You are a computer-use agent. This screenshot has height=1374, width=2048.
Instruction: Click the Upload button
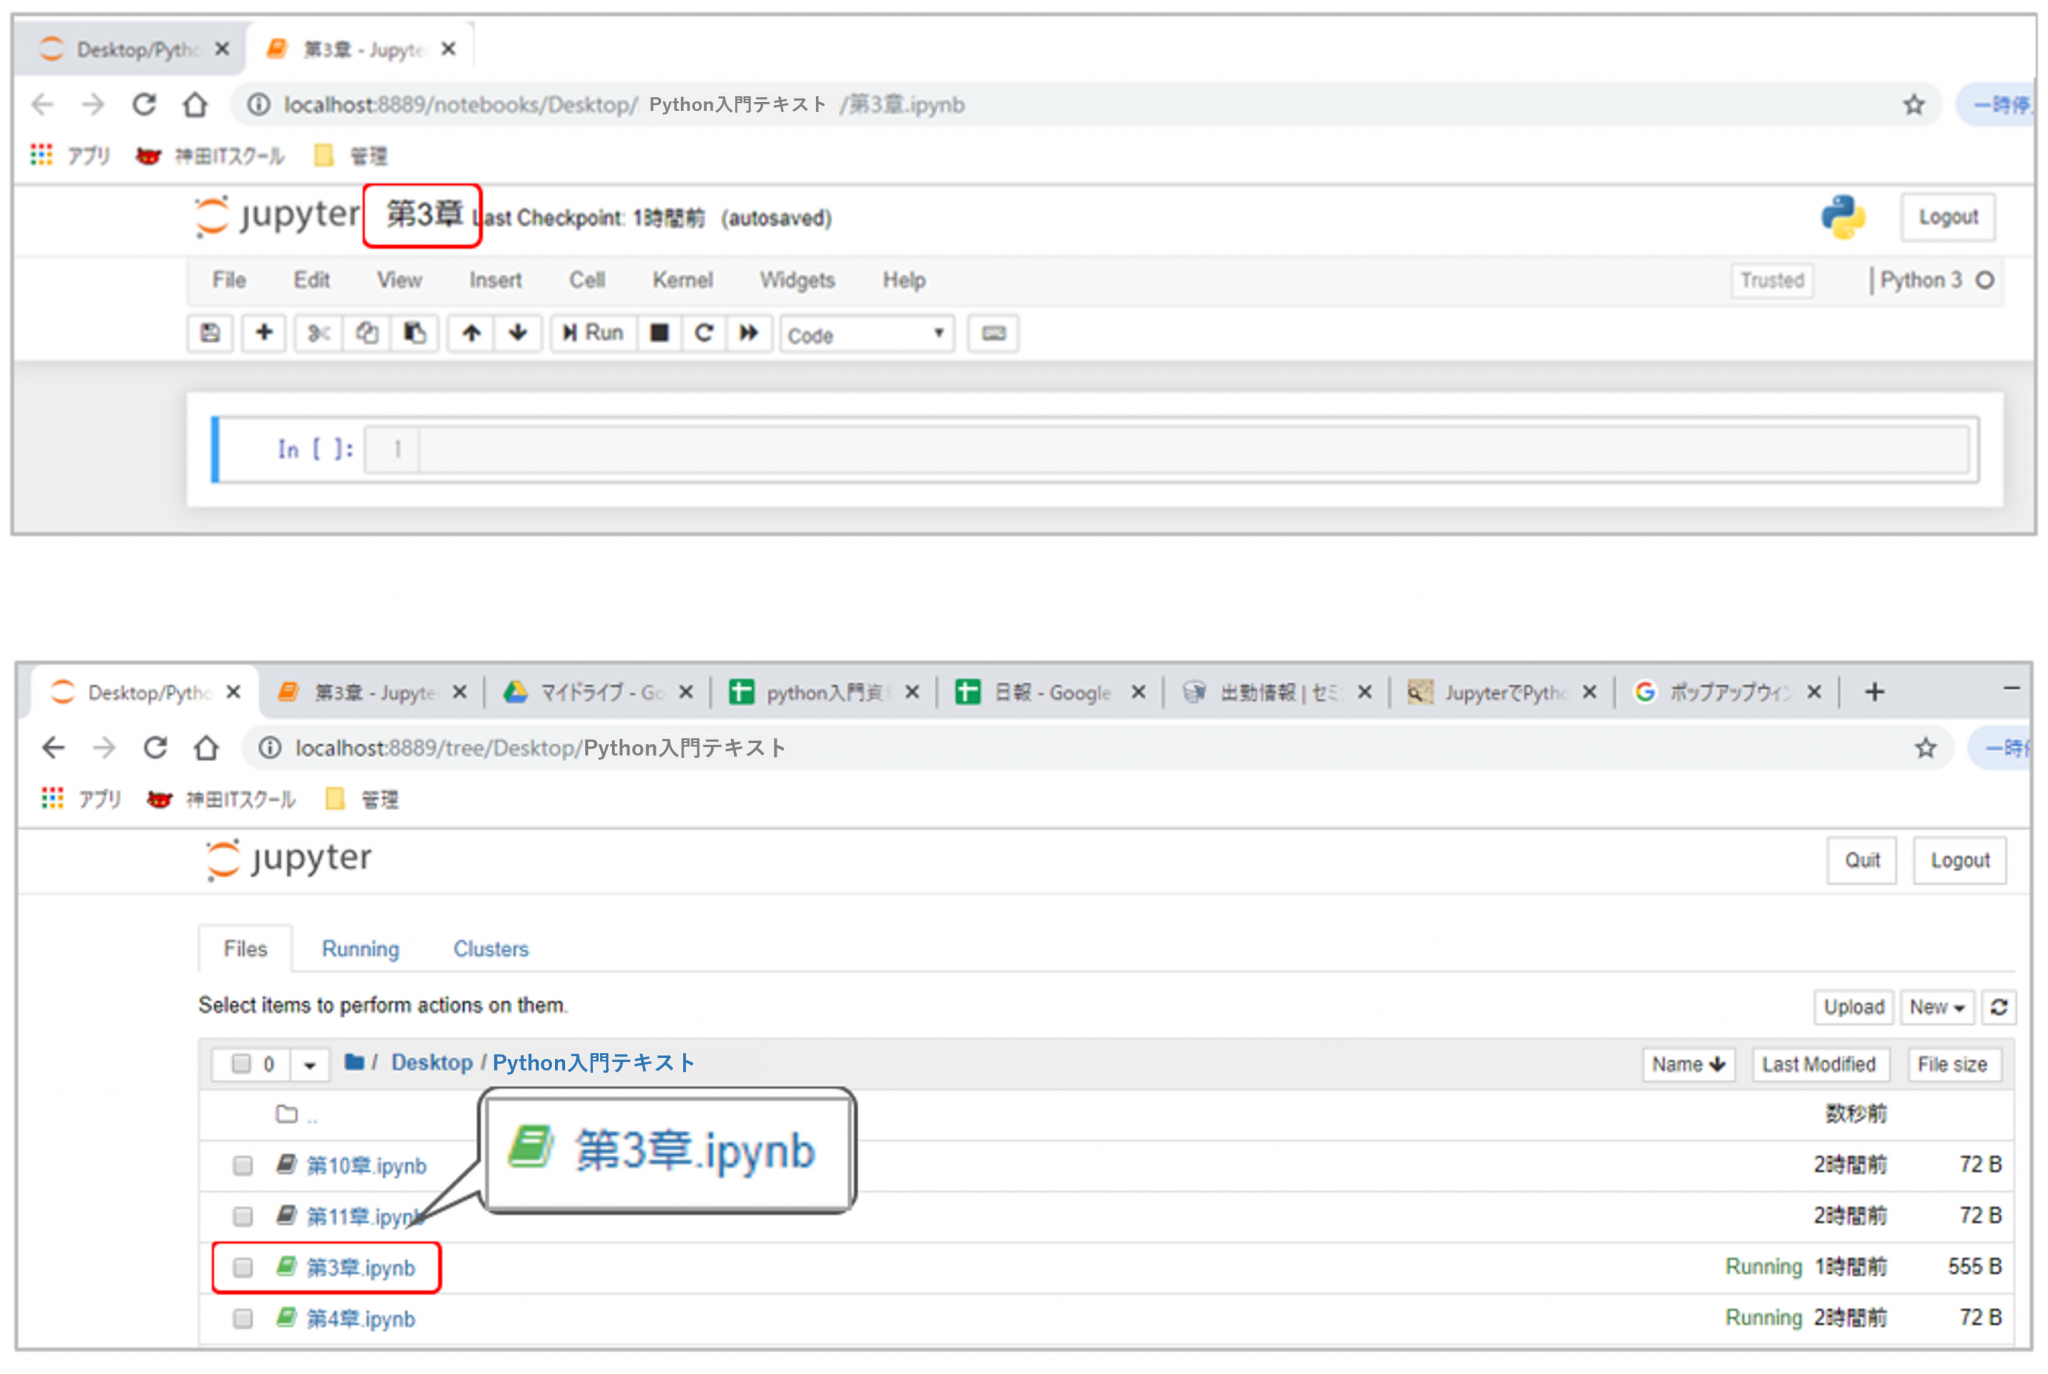[1853, 1007]
